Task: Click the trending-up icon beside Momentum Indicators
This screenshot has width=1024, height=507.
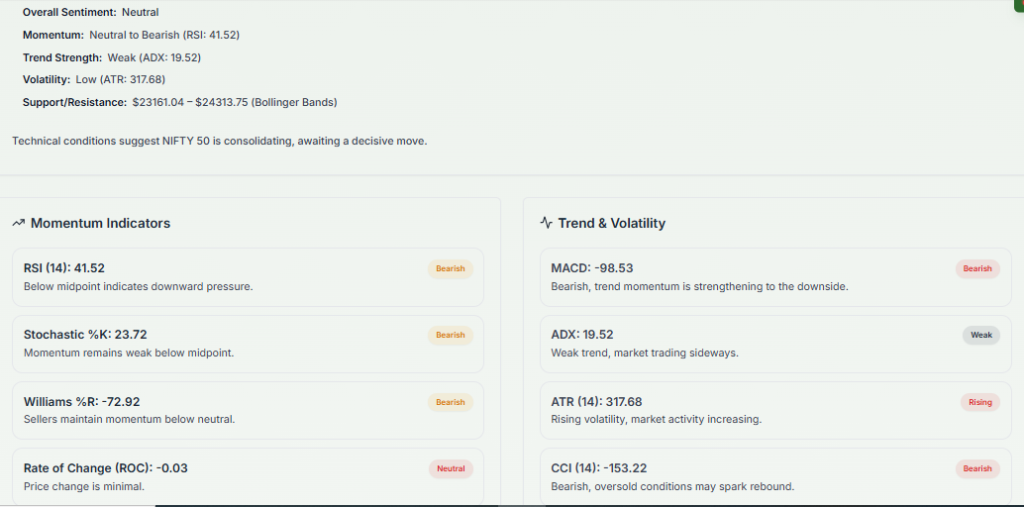Action: pyautogui.click(x=18, y=223)
